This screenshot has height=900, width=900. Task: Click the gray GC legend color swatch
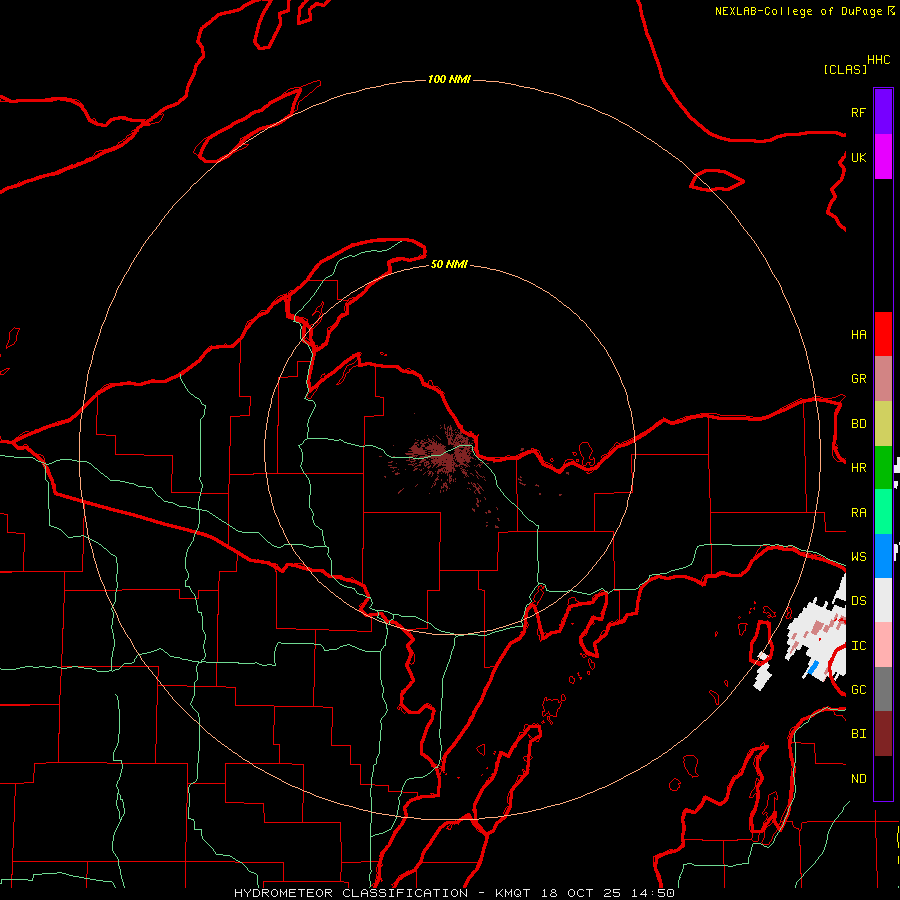point(883,689)
